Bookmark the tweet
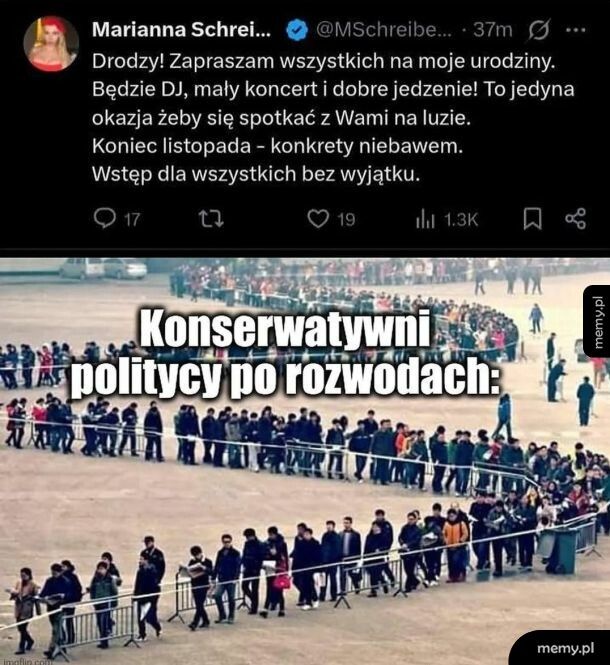 pyautogui.click(x=532, y=219)
